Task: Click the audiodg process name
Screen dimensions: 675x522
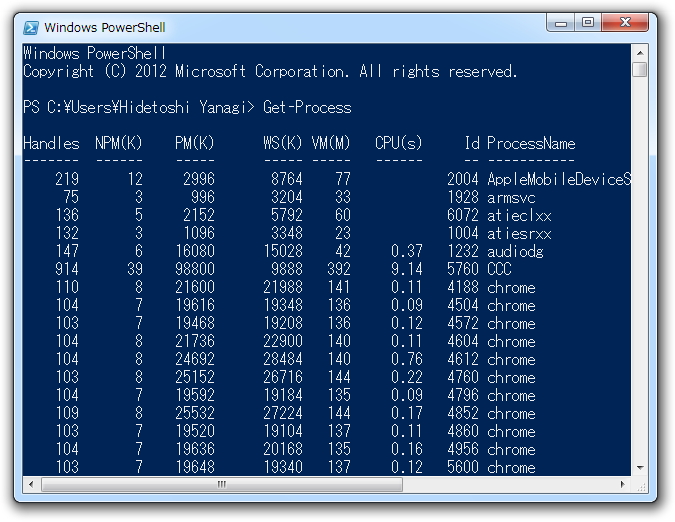Action: (515, 251)
